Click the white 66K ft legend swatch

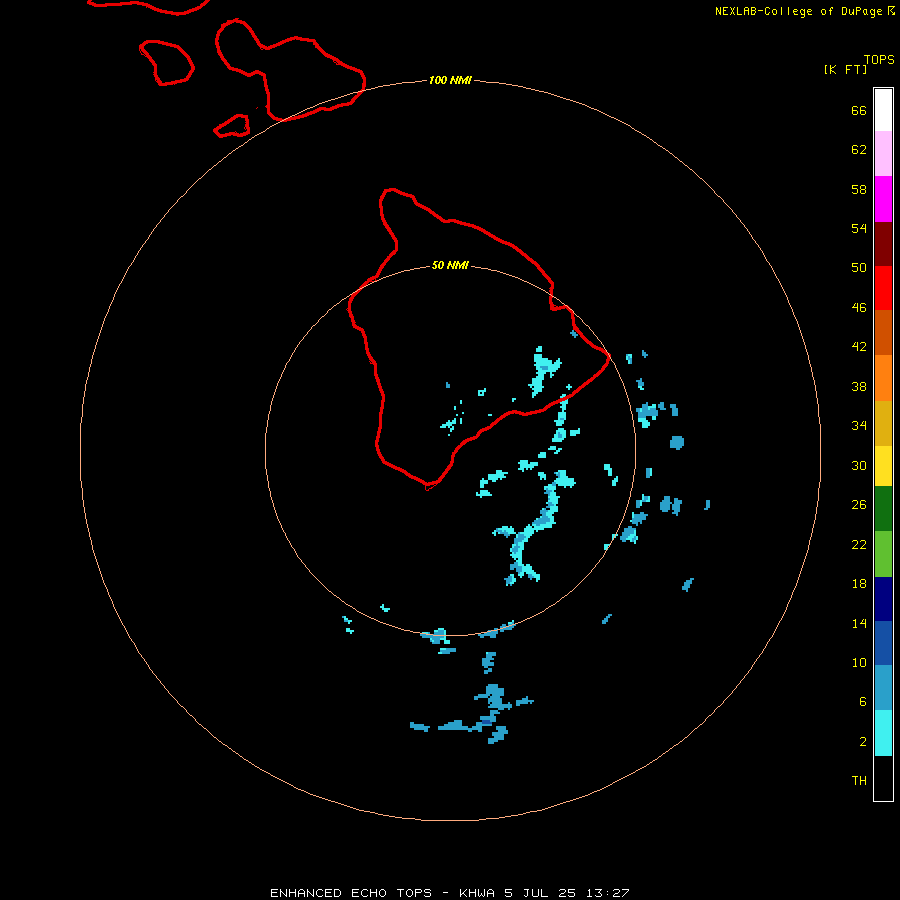(883, 110)
